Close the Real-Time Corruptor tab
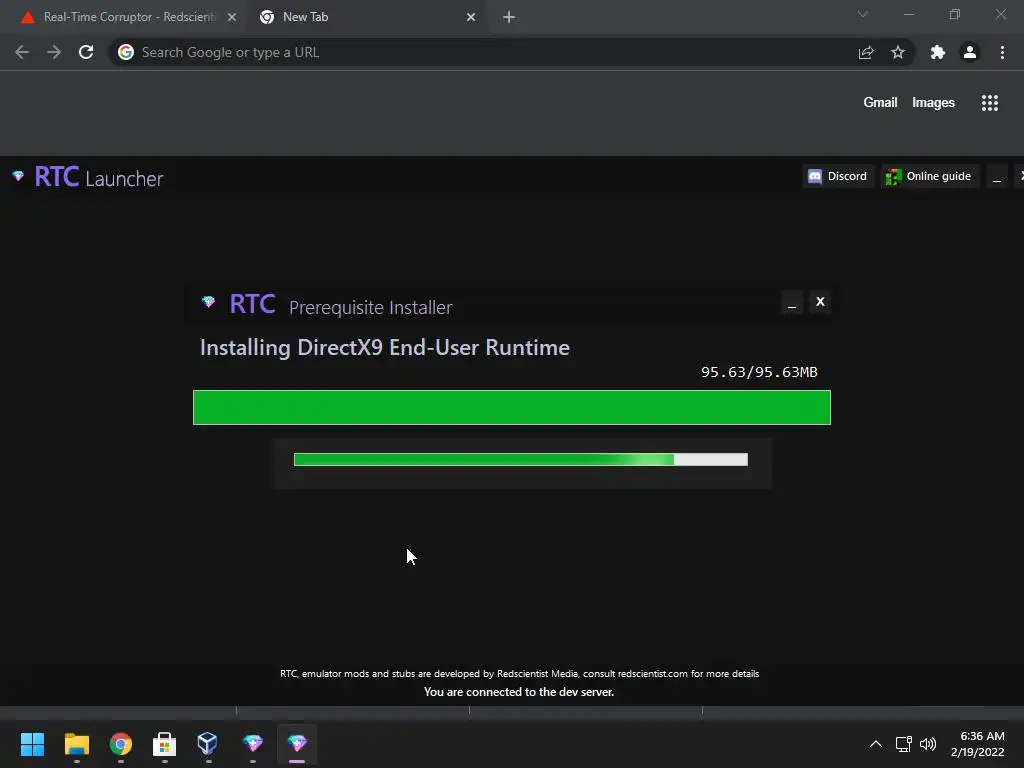The width and height of the screenshot is (1024, 768). [x=231, y=17]
